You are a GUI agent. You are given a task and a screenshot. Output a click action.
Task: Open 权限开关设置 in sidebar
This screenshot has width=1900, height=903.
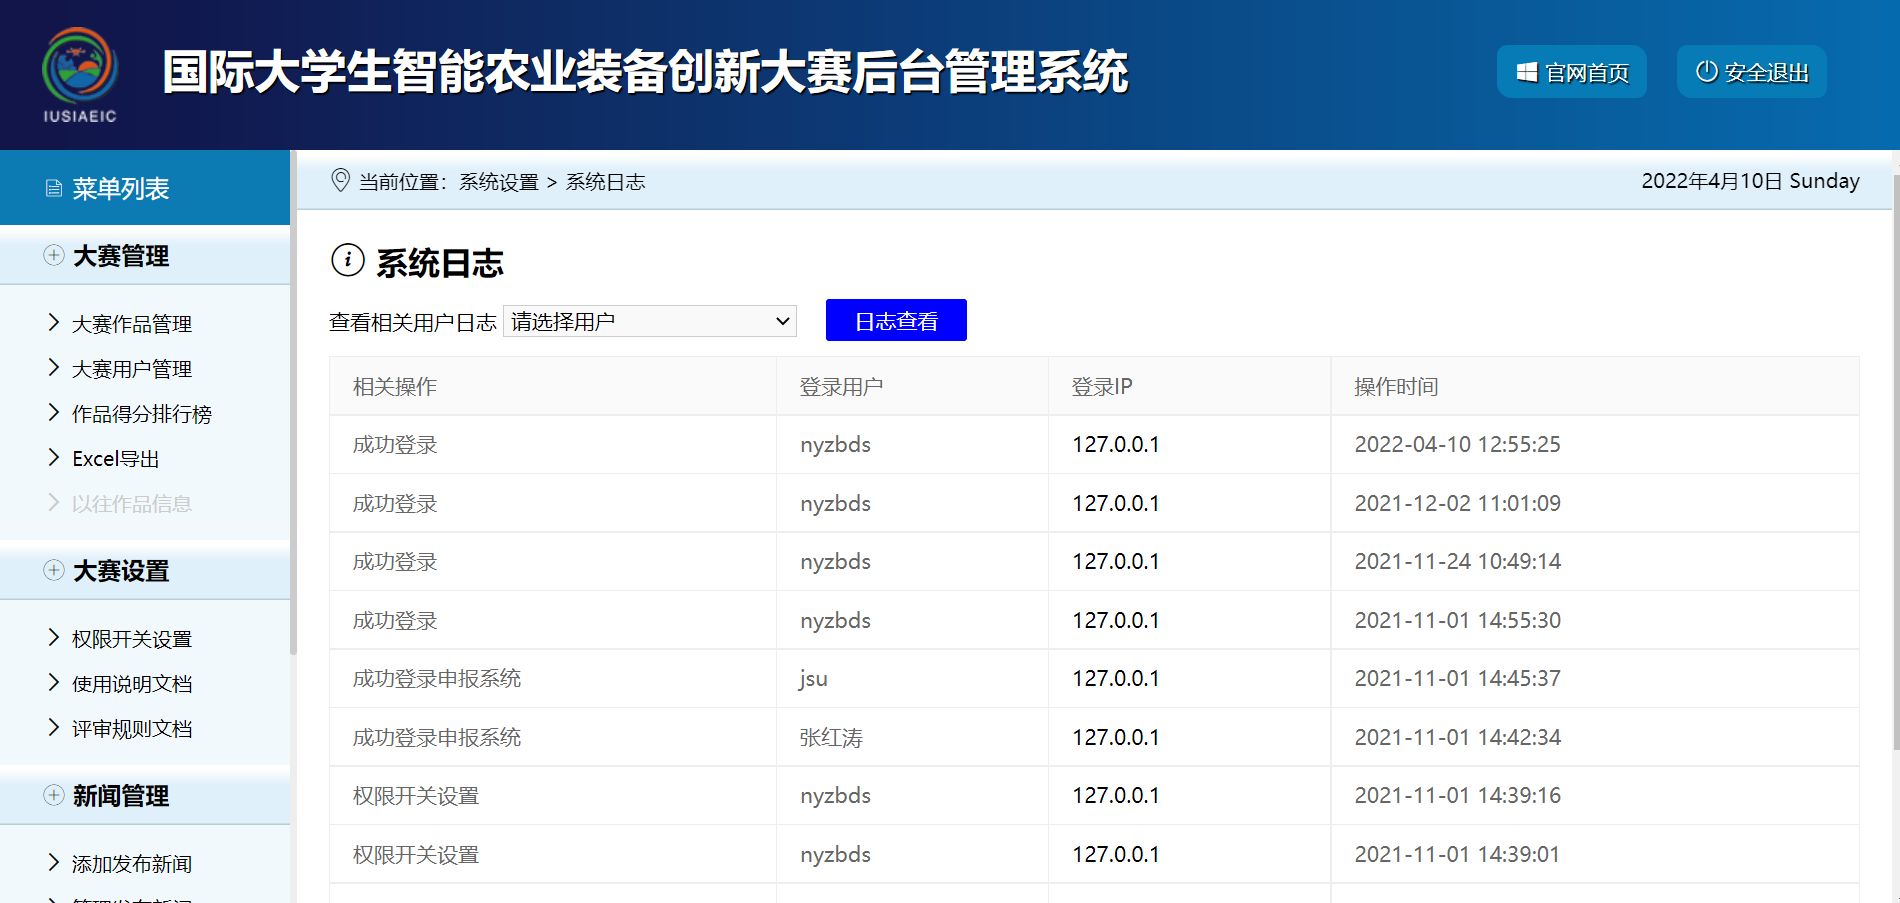(132, 639)
